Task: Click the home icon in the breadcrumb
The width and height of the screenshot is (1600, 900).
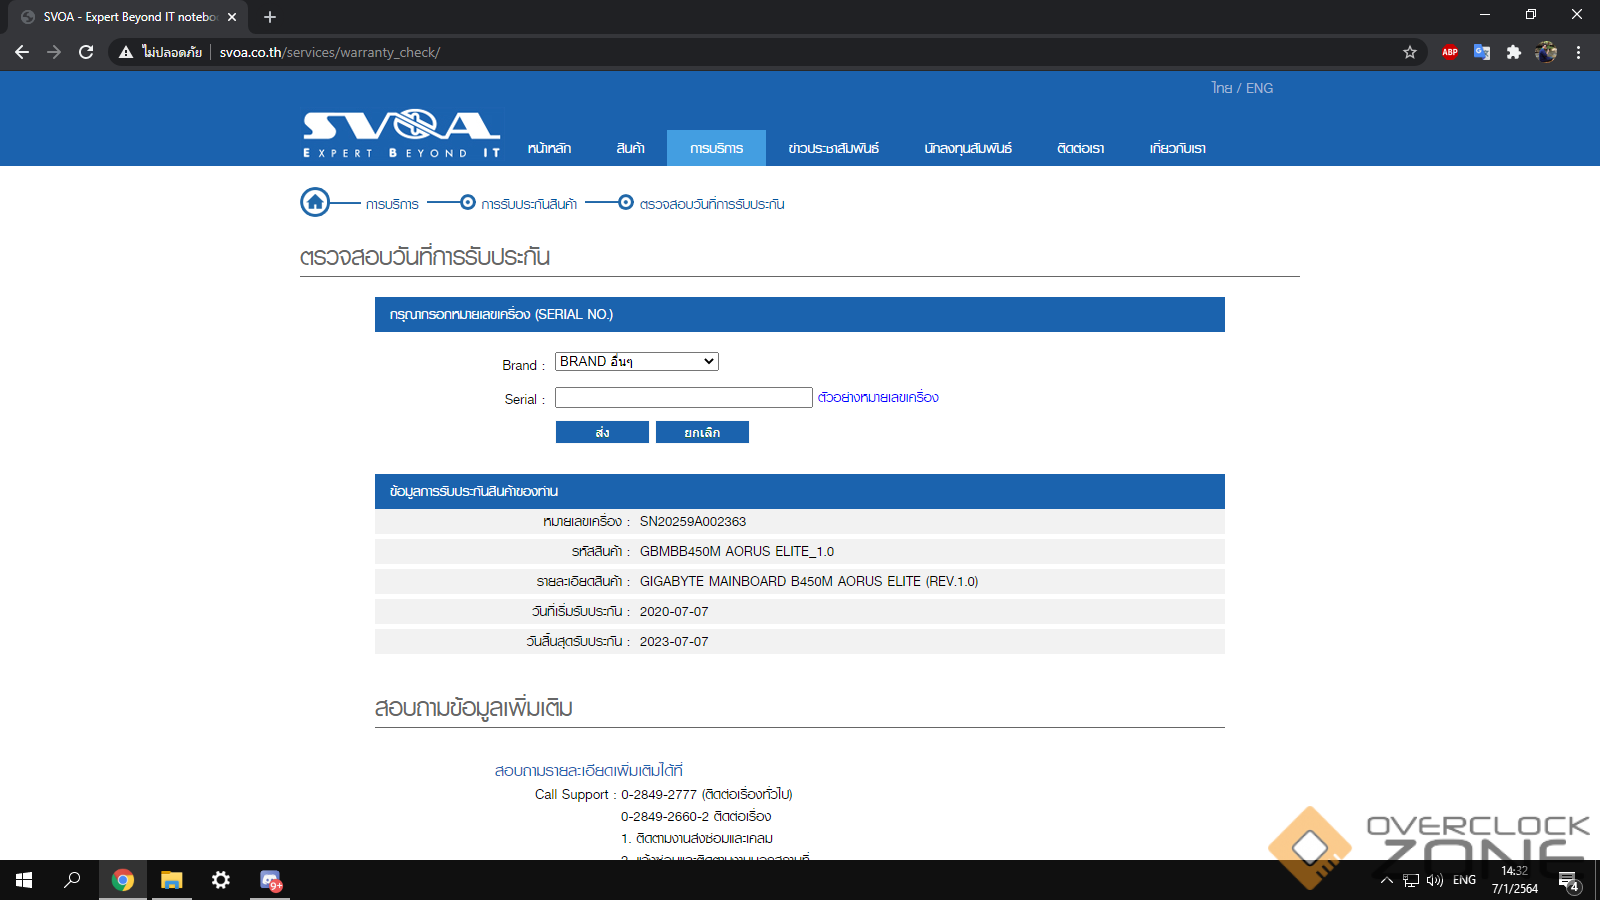Action: coord(315,203)
